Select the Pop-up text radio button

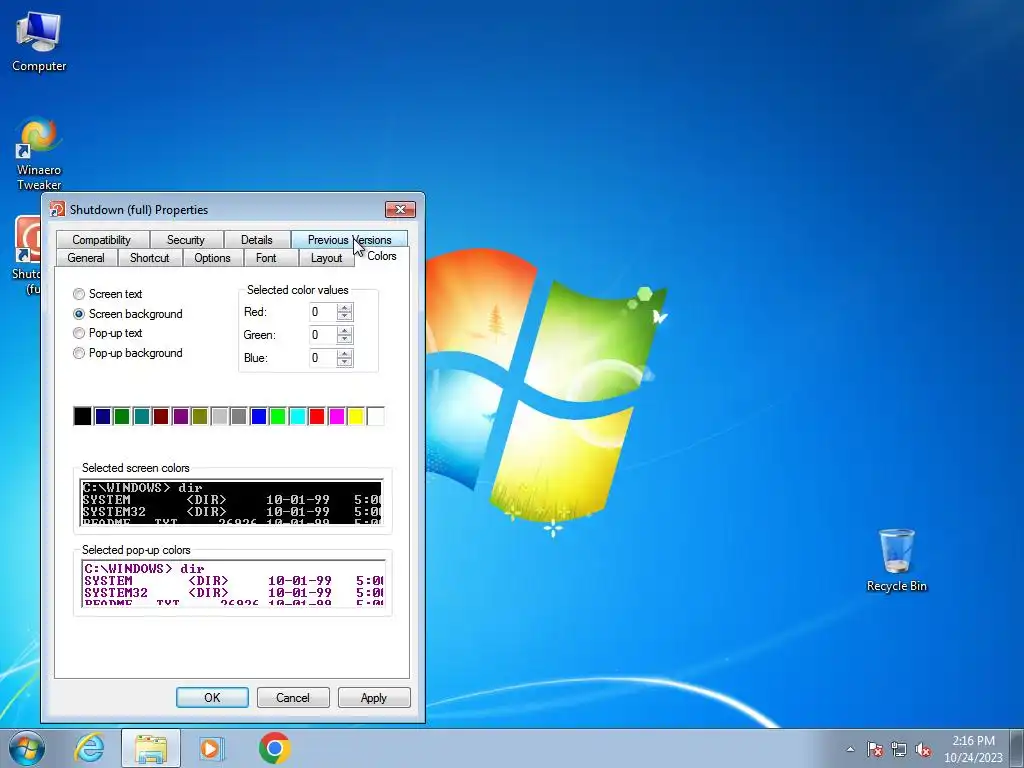pos(79,333)
